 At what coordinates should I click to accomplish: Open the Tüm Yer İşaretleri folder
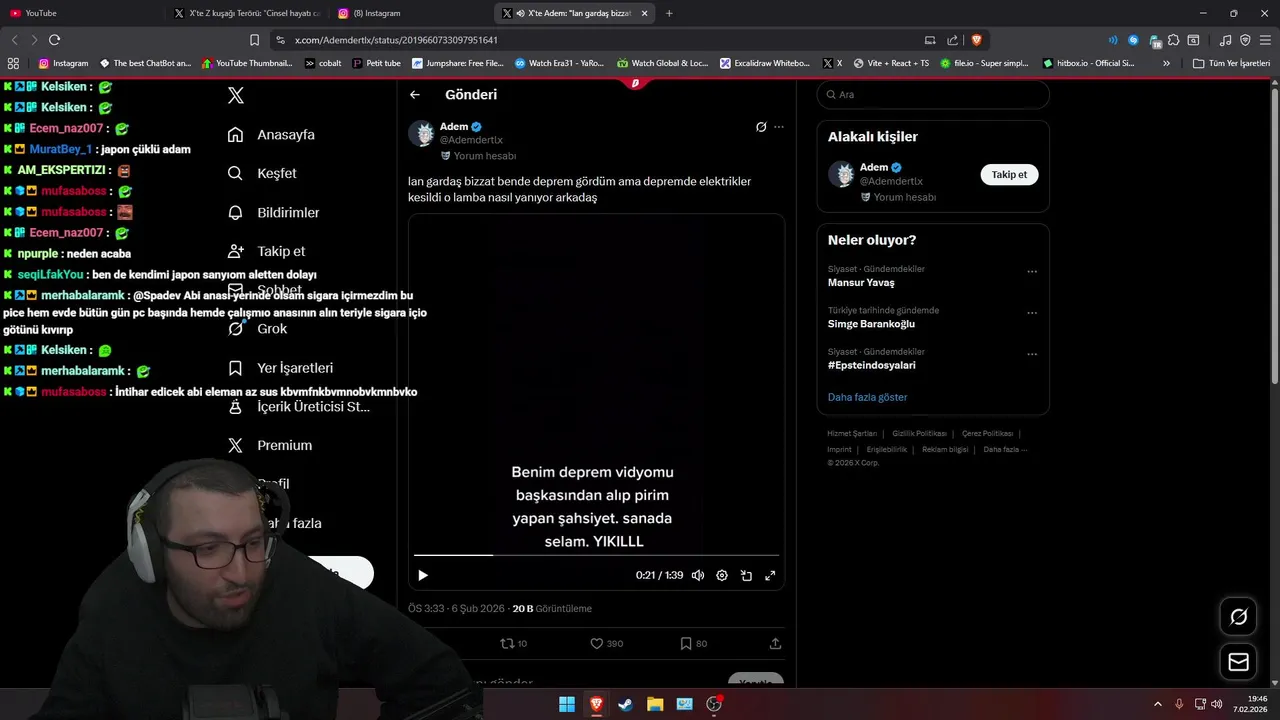[x=1231, y=63]
